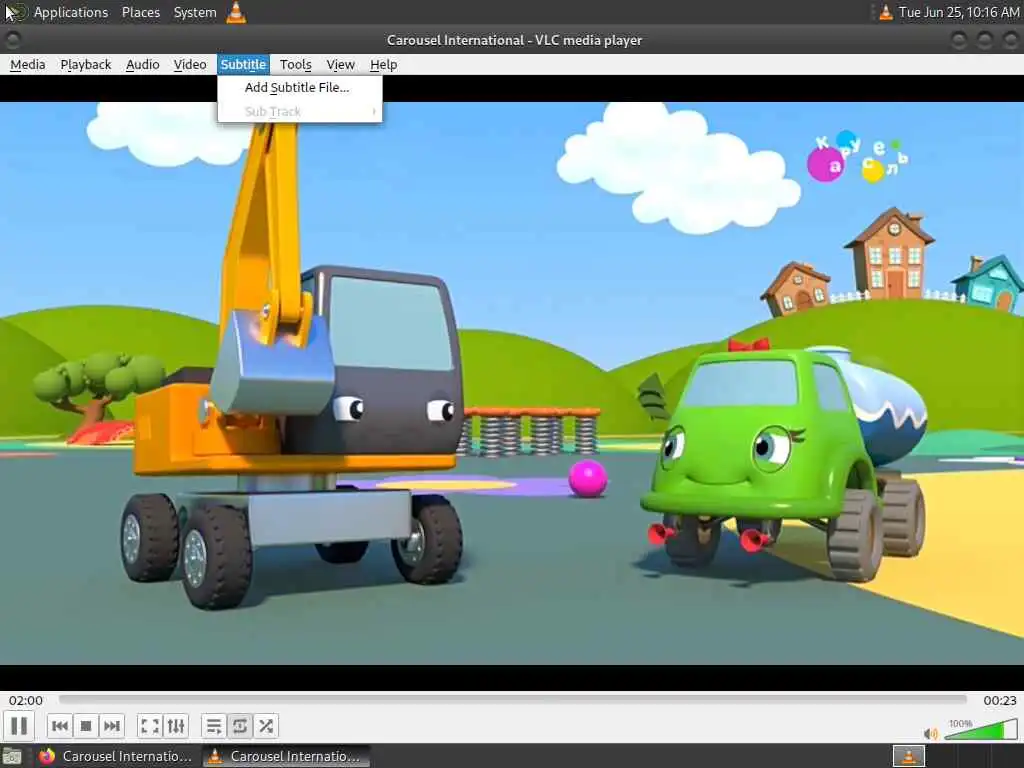Select VLC Carousel International taskbar window
The image size is (1024, 768).
pyautogui.click(x=285, y=756)
